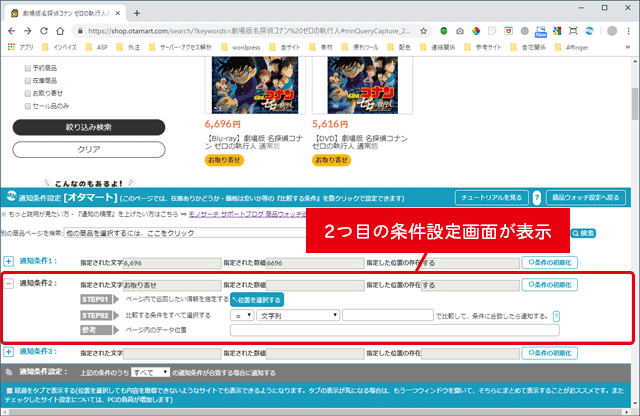Viewport: 640px width, 416px height.
Task: Click the ページ内のデータ位置 input field
Action: [395, 330]
